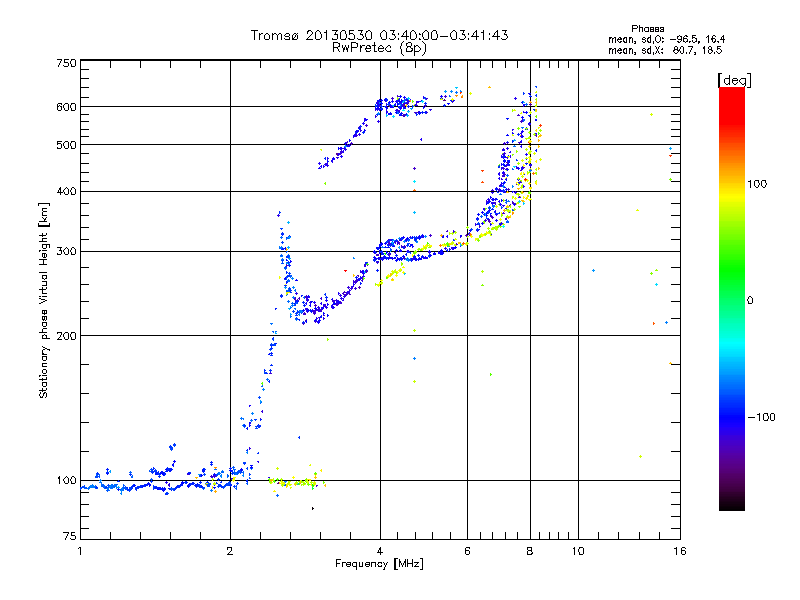Image resolution: width=800 pixels, height=600 pixels.
Task: Click the y-axis tick label '75'
Action: [x=70, y=536]
